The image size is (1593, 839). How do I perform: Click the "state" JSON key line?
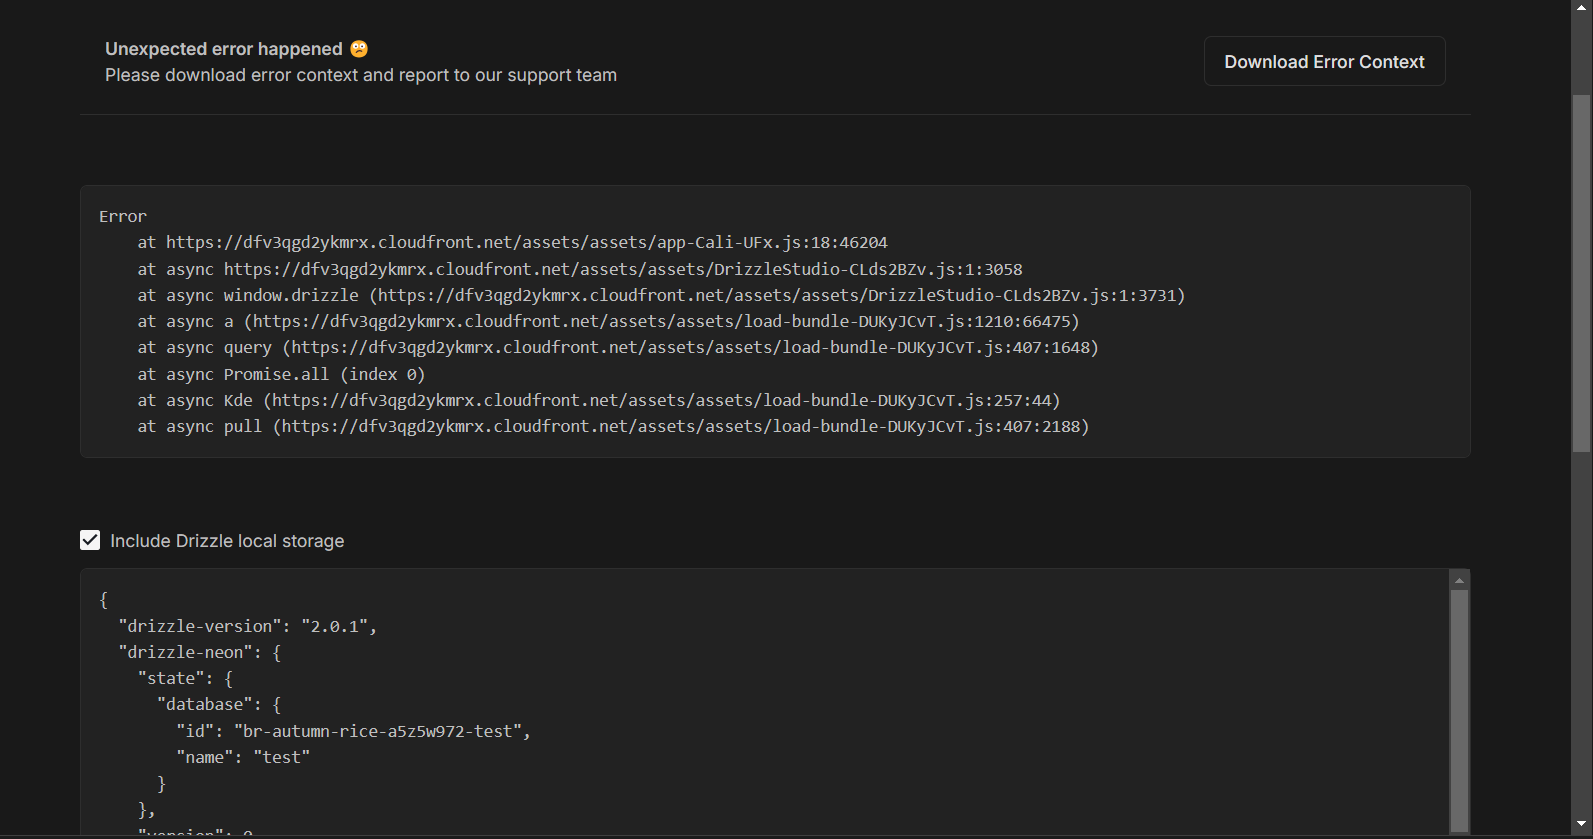click(x=185, y=678)
